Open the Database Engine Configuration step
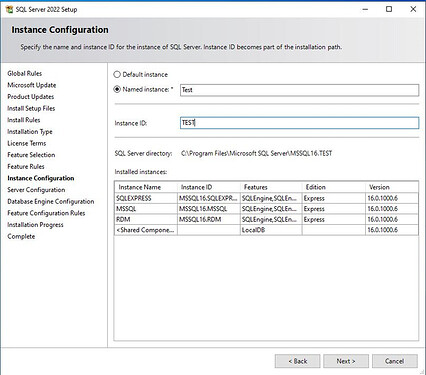 pos(51,202)
